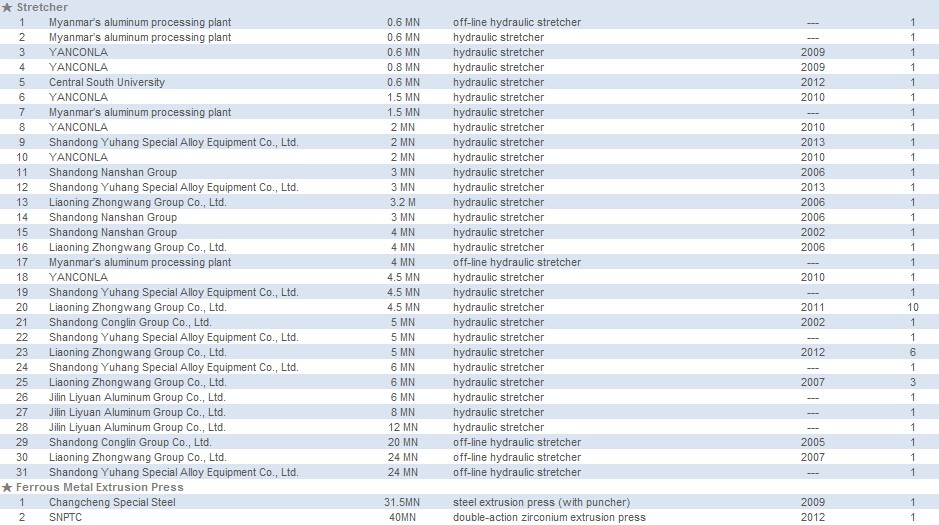This screenshot has width=939, height=525.
Task: Click Myanmar's aluminum processing plant in row 7
Action: (x=140, y=112)
